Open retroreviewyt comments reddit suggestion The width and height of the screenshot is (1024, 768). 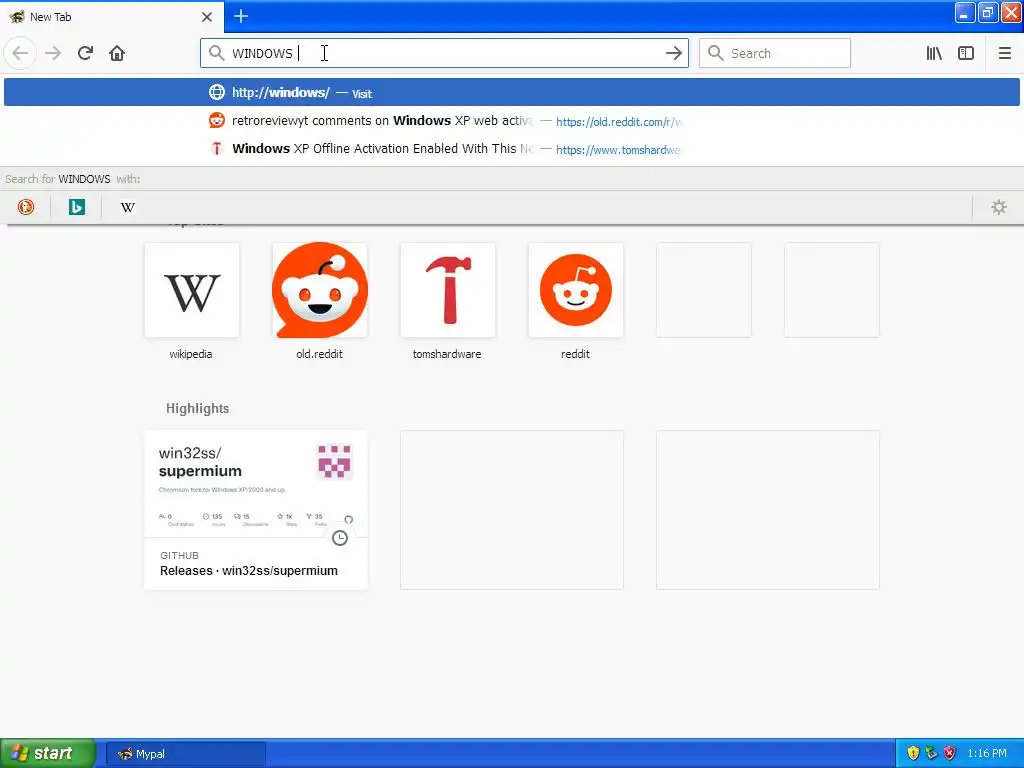click(512, 121)
